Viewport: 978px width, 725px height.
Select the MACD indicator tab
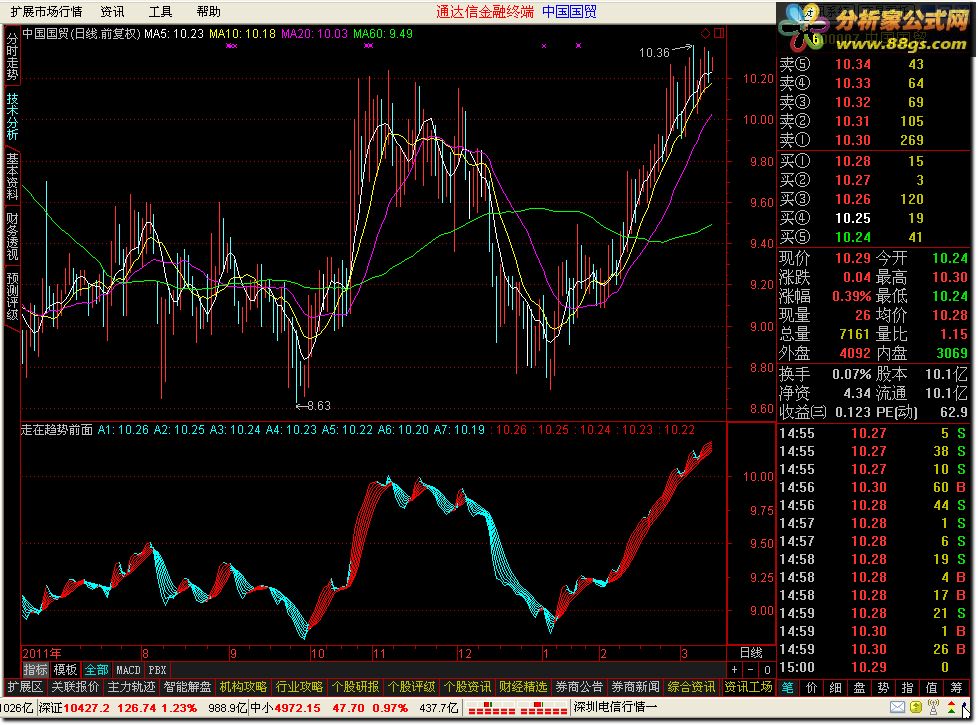[128, 669]
